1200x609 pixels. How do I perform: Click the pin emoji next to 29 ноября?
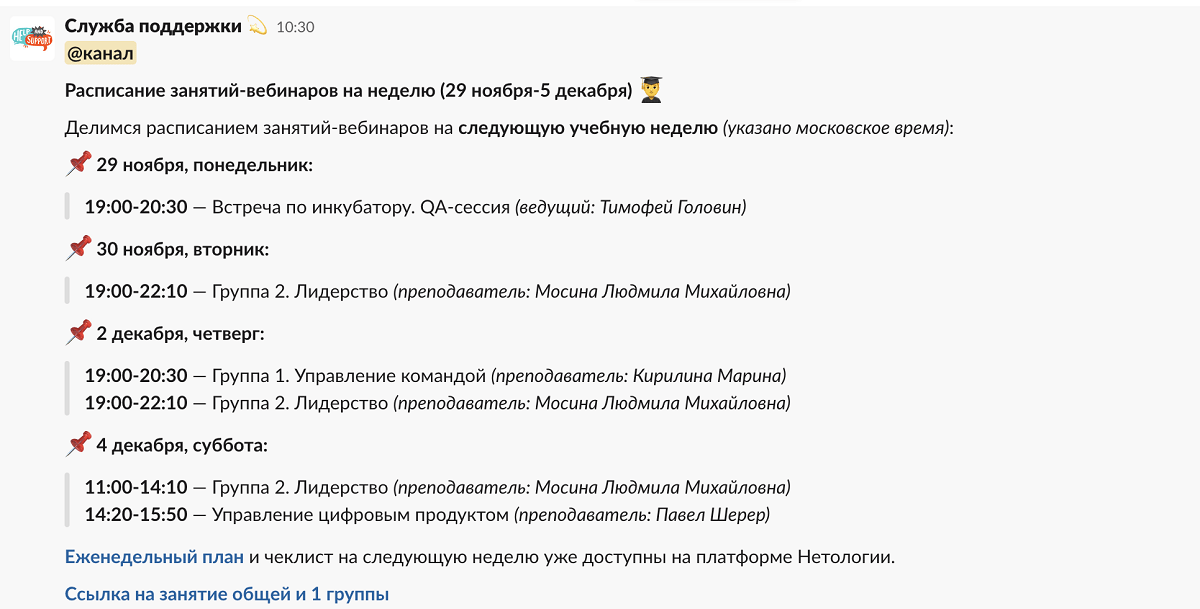[76, 165]
